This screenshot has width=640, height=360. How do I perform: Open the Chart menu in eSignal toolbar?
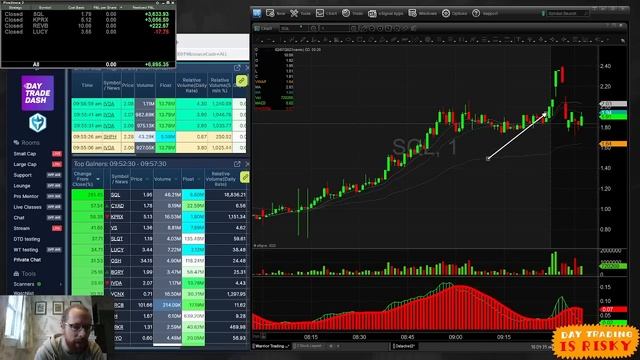tap(327, 13)
